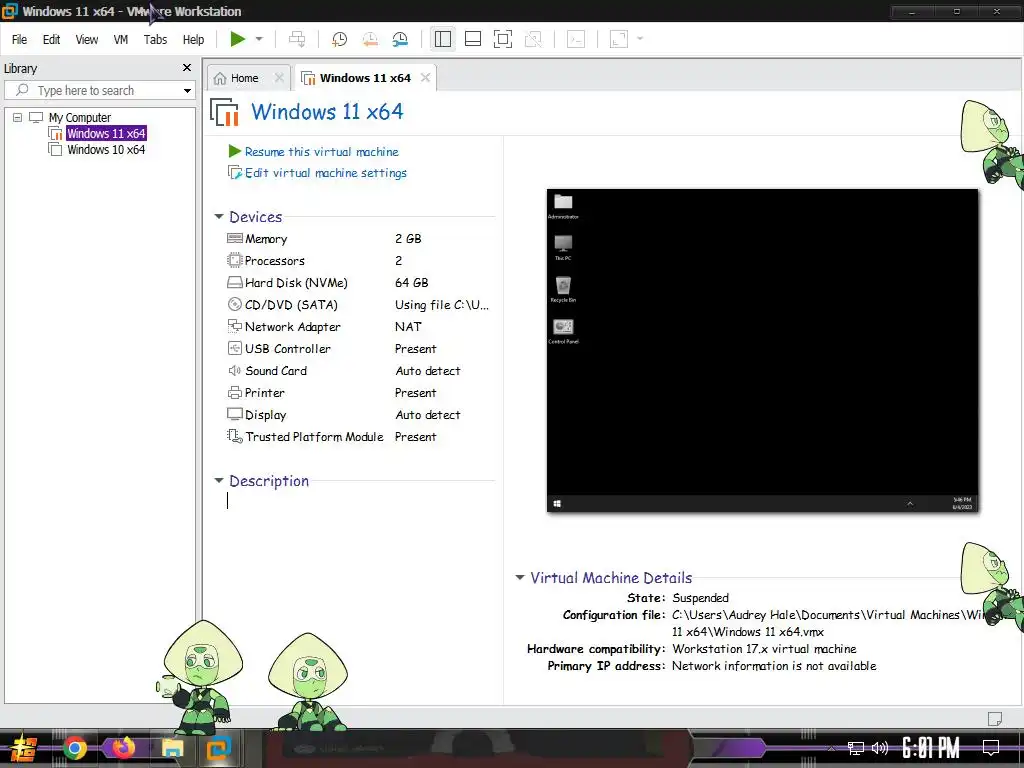Viewport: 1024px width, 768px height.
Task: Click the stretch guest display icon
Action: coord(618,39)
